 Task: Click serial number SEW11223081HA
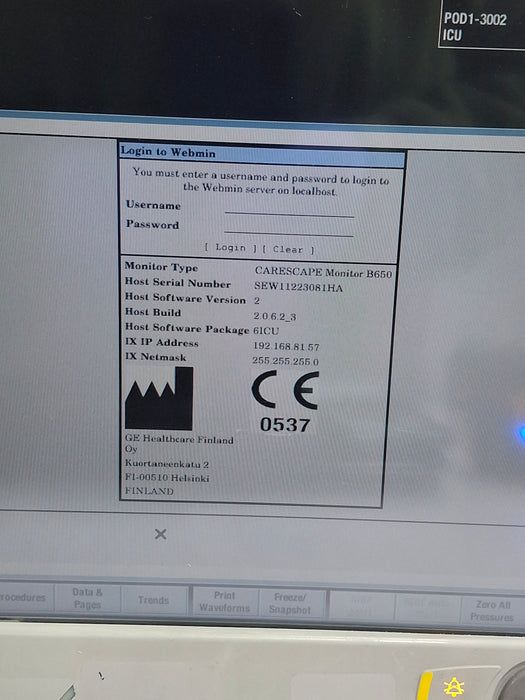[299, 287]
